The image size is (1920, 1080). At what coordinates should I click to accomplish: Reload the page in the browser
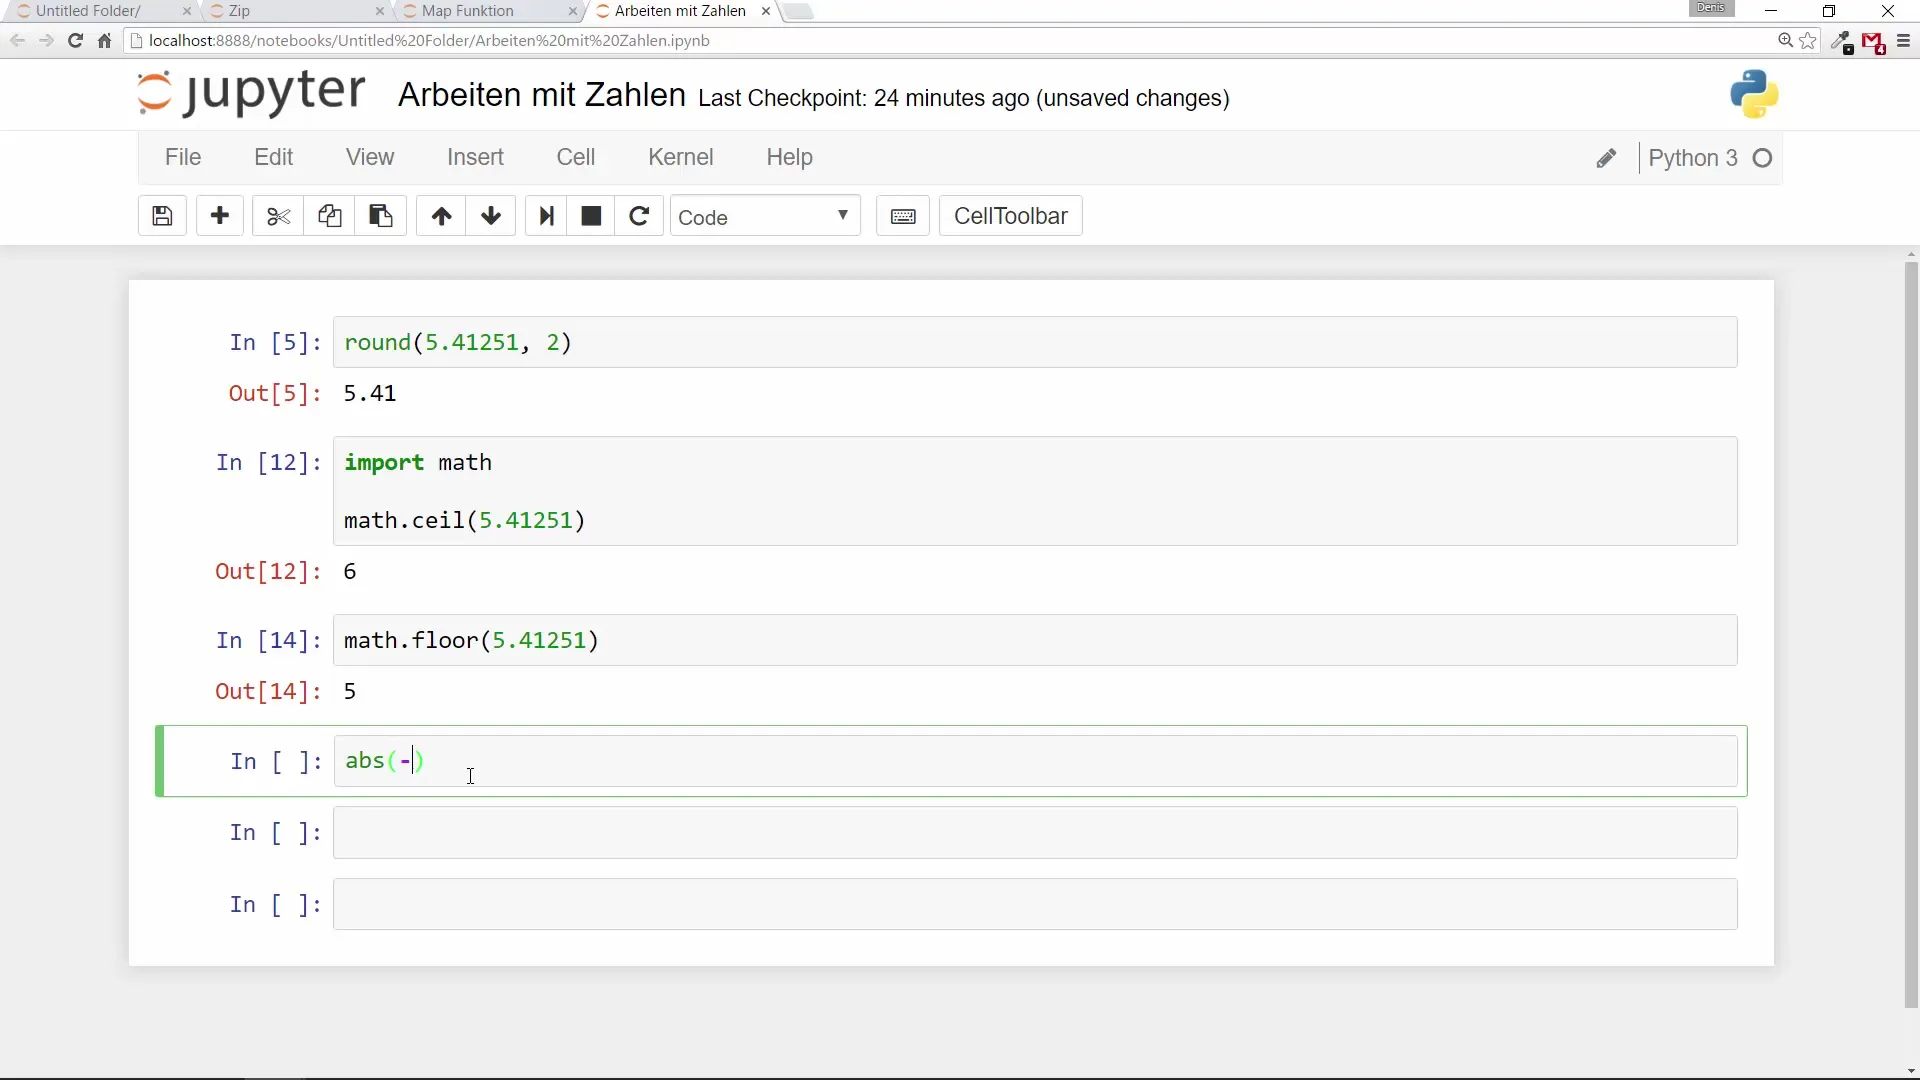(75, 41)
